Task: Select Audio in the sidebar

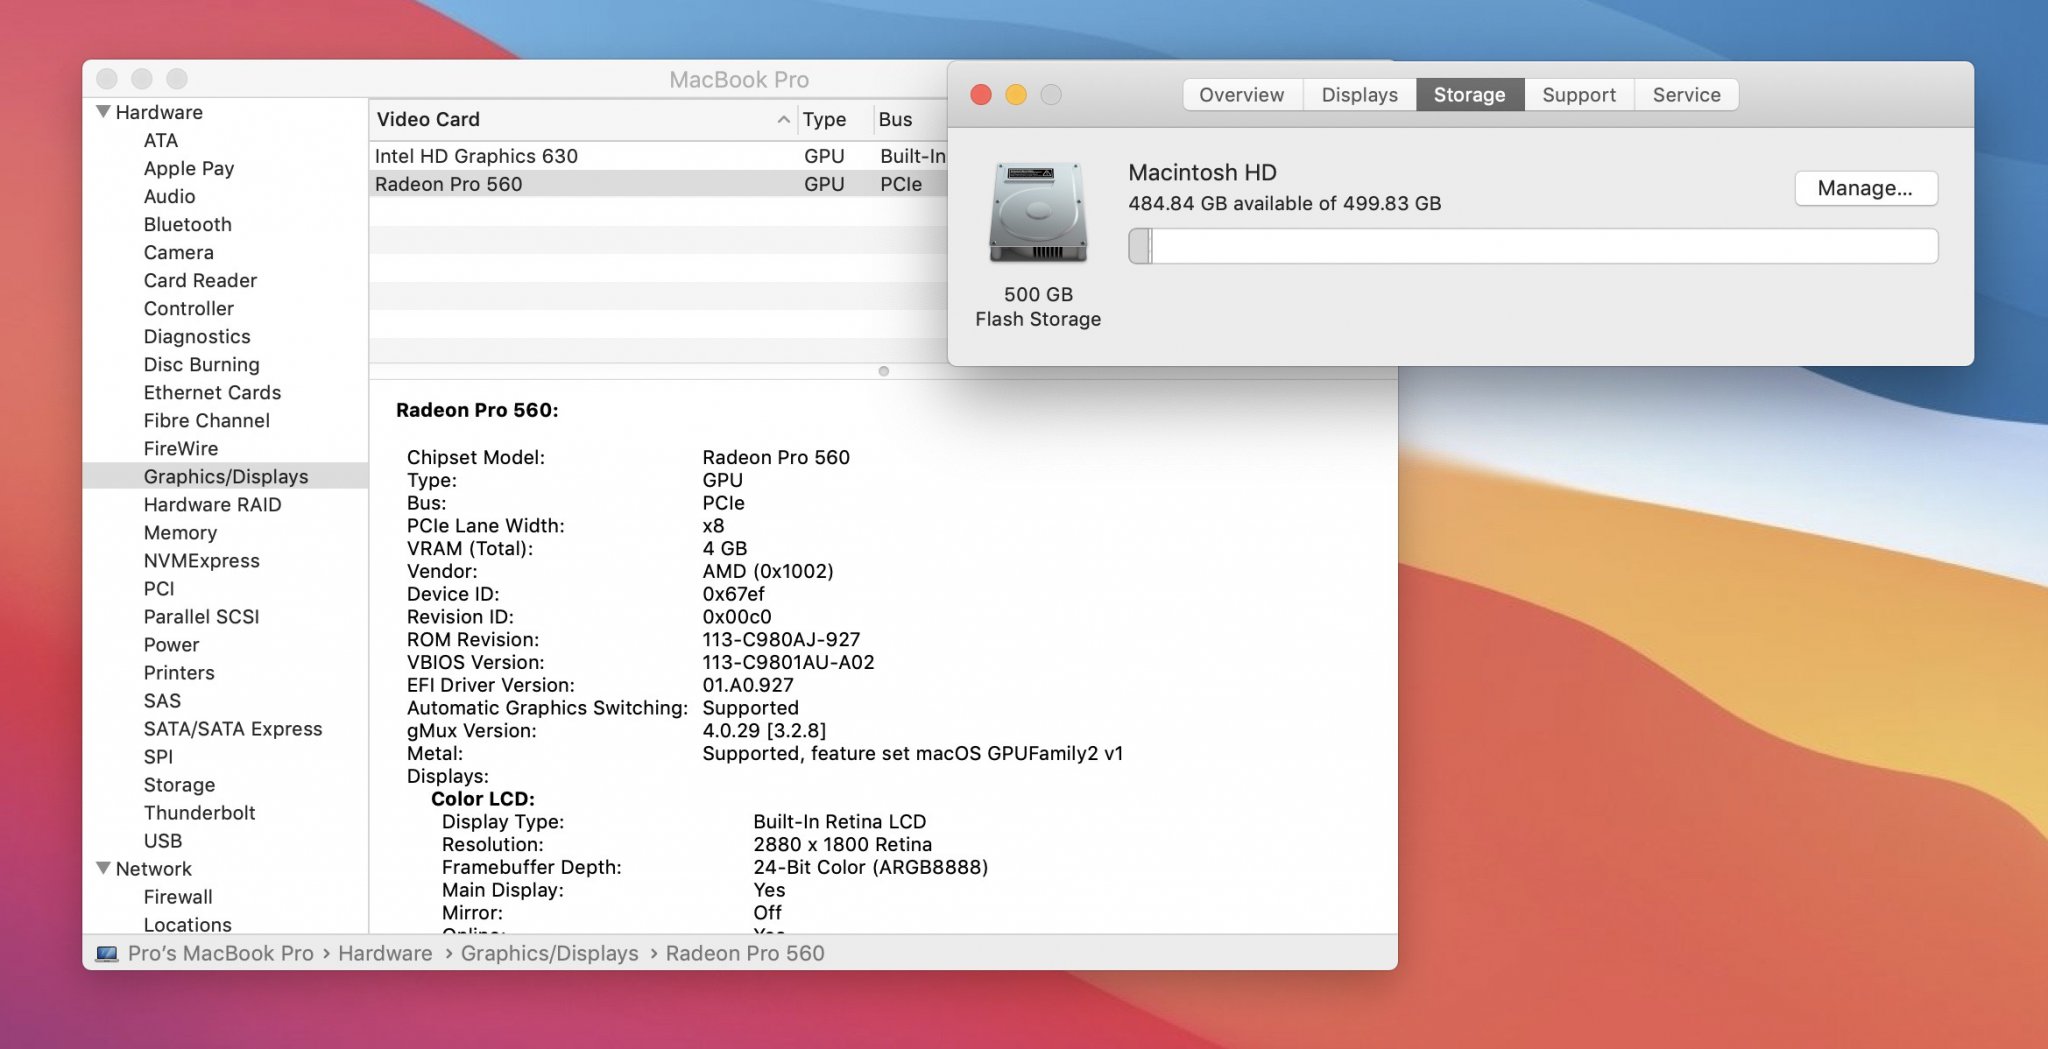Action: [x=169, y=196]
